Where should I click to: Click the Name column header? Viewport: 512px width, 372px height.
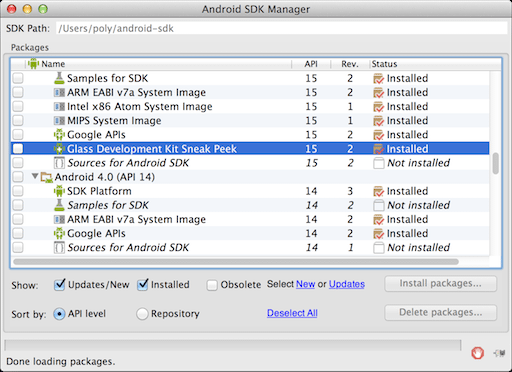click(158, 64)
